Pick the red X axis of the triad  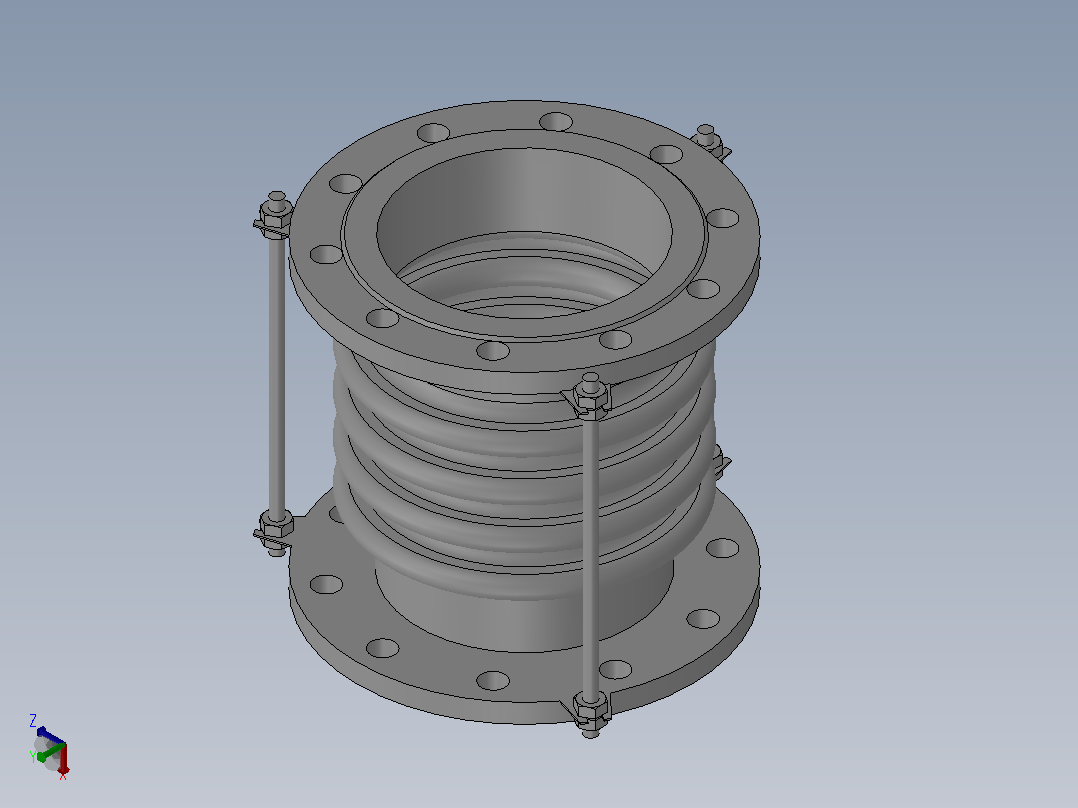[x=63, y=758]
